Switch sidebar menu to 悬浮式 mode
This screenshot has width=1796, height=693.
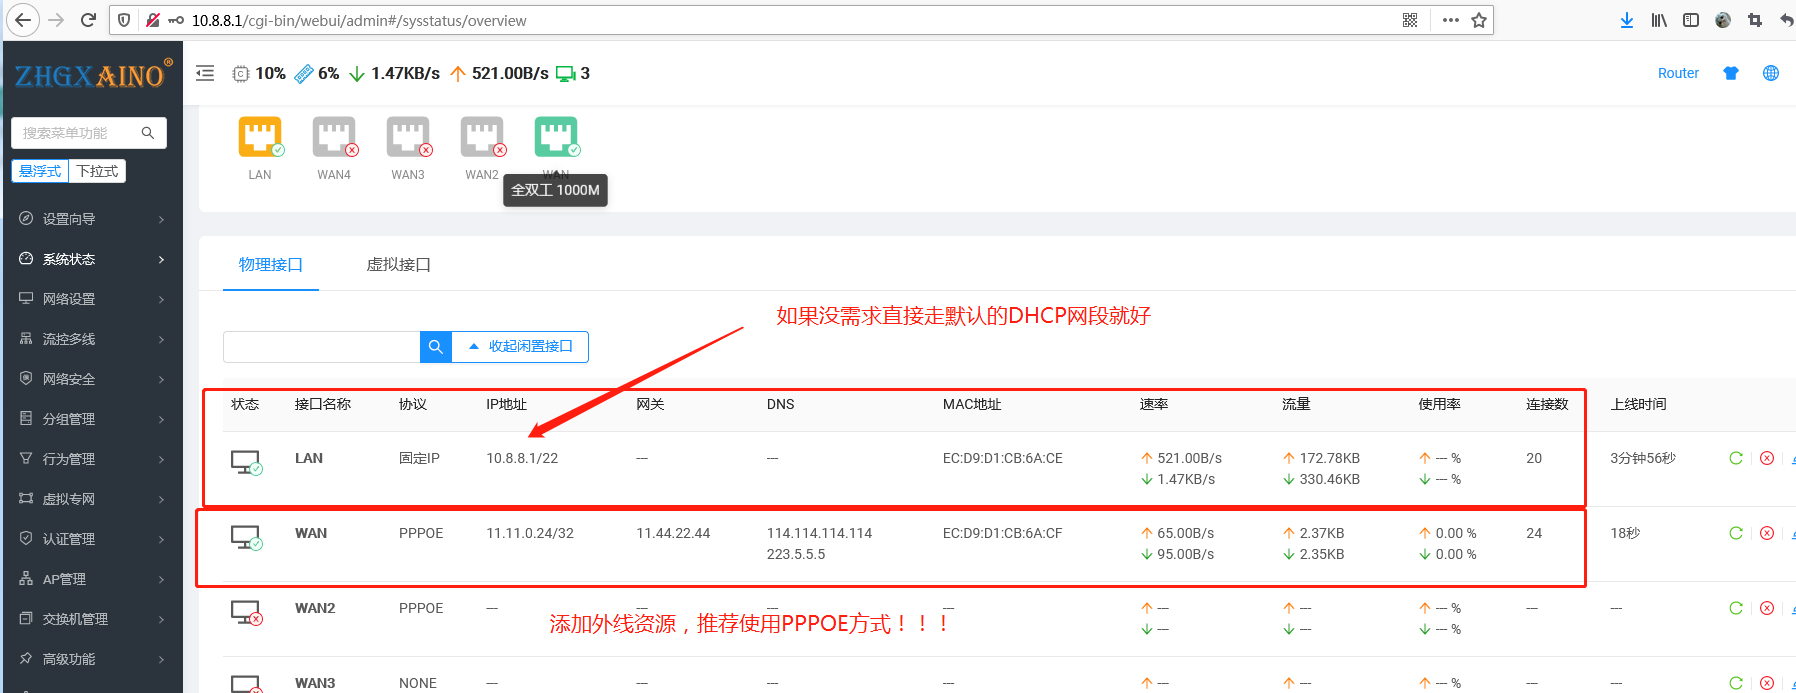pyautogui.click(x=40, y=171)
